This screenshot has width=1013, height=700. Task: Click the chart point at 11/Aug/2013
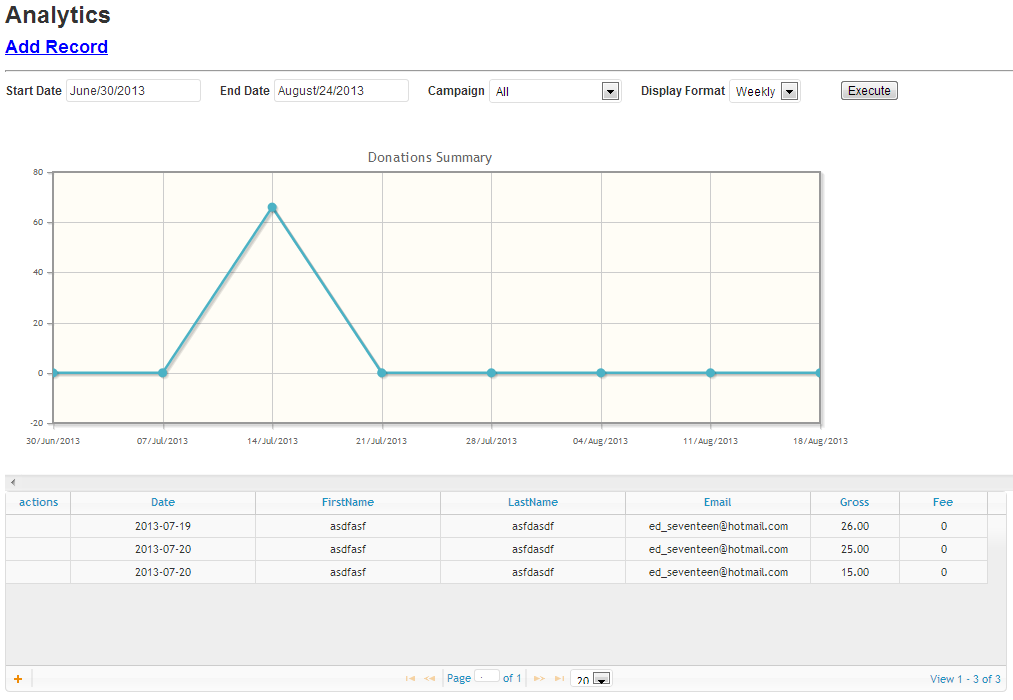711,373
